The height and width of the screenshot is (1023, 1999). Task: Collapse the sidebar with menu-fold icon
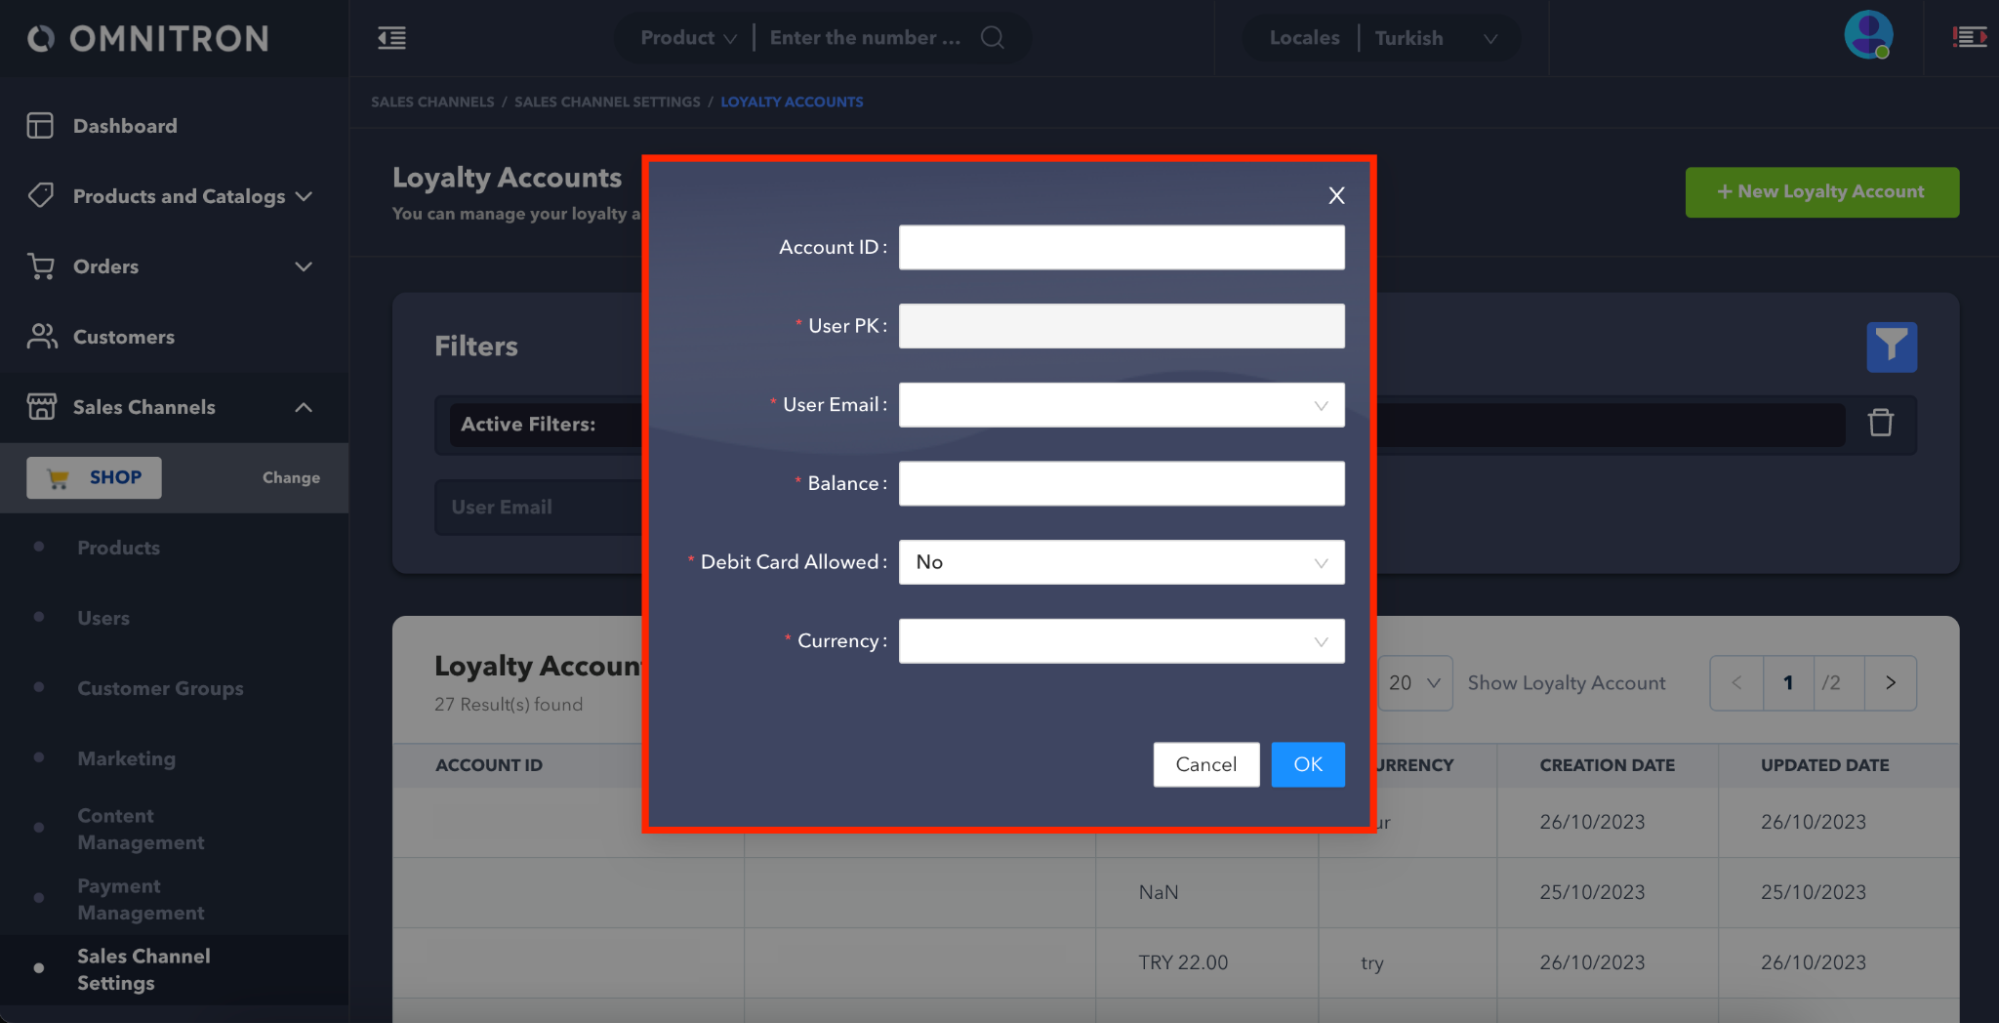[x=391, y=38]
